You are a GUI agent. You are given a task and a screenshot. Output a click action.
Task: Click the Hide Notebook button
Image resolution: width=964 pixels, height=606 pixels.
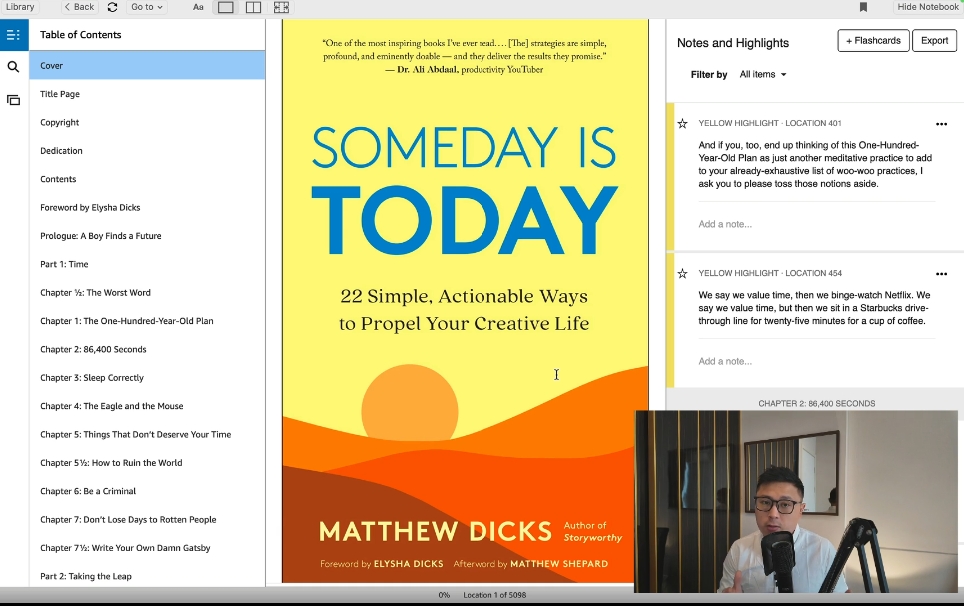(928, 7)
